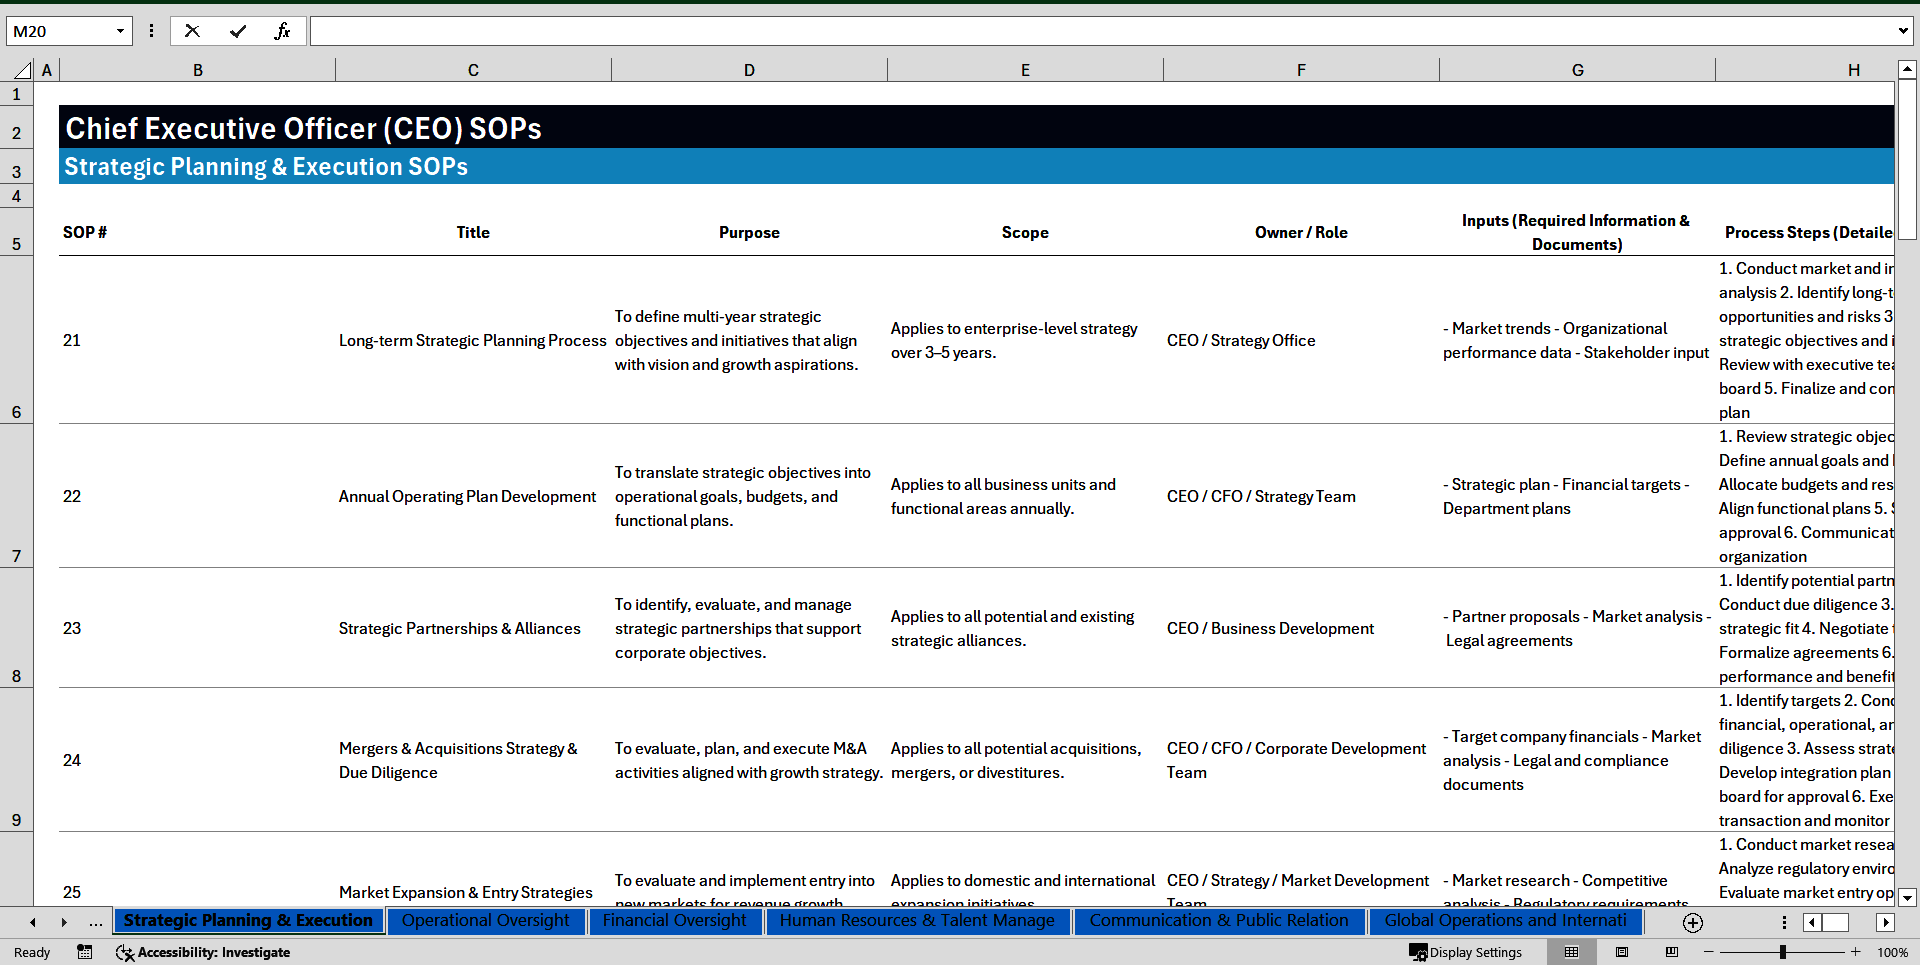Image resolution: width=1920 pixels, height=966 pixels.
Task: Switch to Page Layout view
Action: point(1622,952)
